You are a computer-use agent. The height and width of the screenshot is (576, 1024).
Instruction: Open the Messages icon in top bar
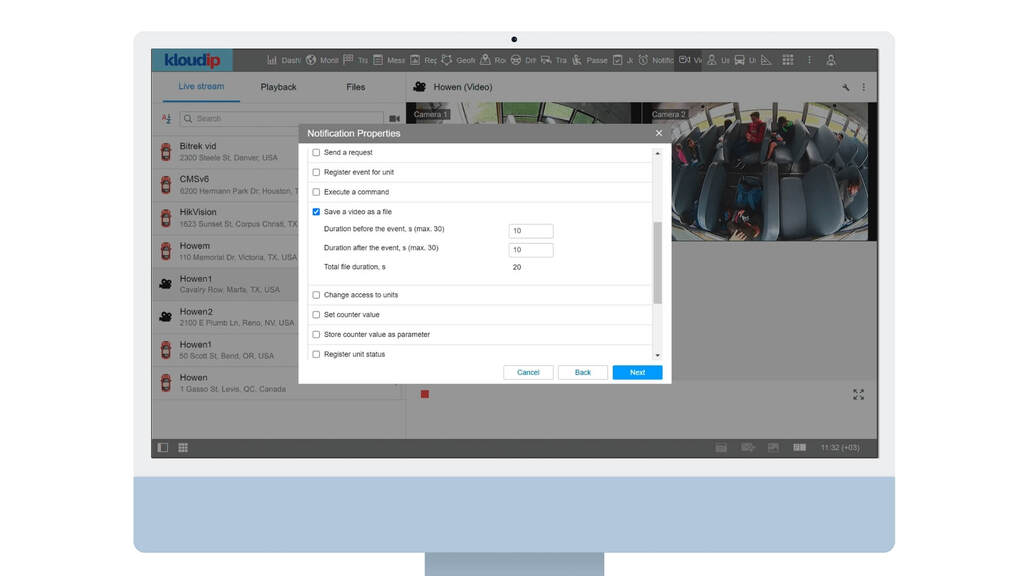378,60
